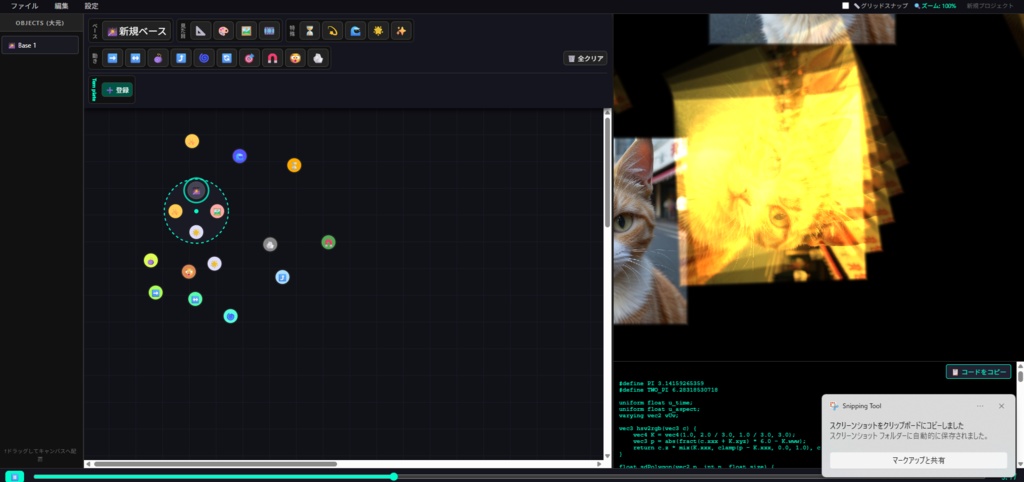Select the white cloud motion icon

point(318,58)
